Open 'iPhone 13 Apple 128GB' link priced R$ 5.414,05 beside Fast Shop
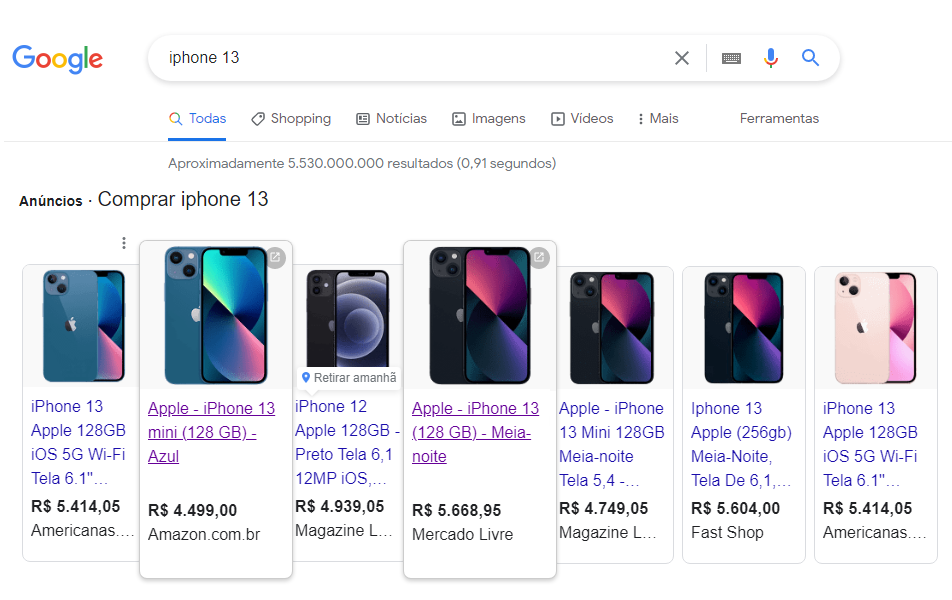The image size is (952, 600). coord(870,445)
